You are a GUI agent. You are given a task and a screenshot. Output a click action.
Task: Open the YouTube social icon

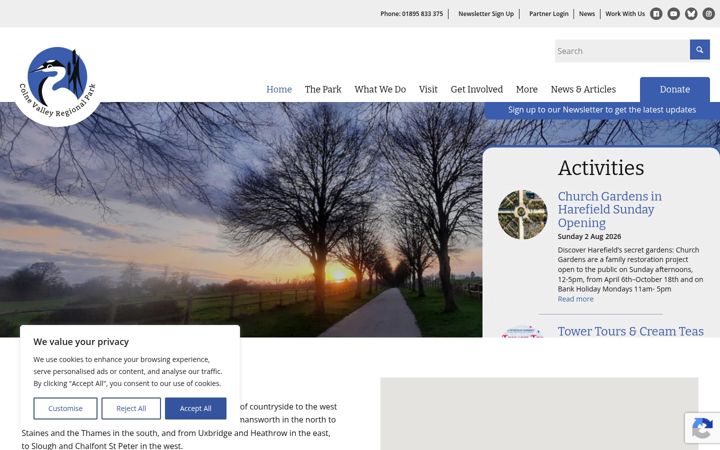click(x=674, y=14)
